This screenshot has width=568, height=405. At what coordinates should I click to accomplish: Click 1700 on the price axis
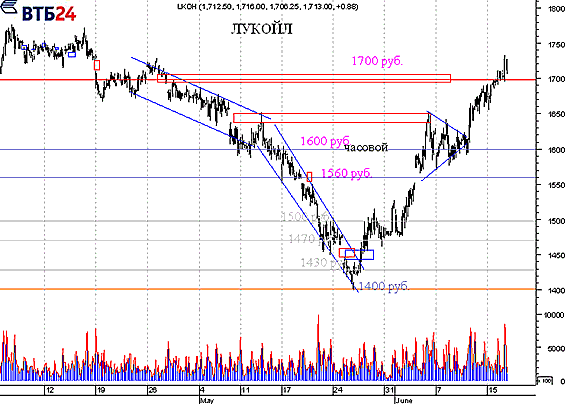tap(556, 79)
